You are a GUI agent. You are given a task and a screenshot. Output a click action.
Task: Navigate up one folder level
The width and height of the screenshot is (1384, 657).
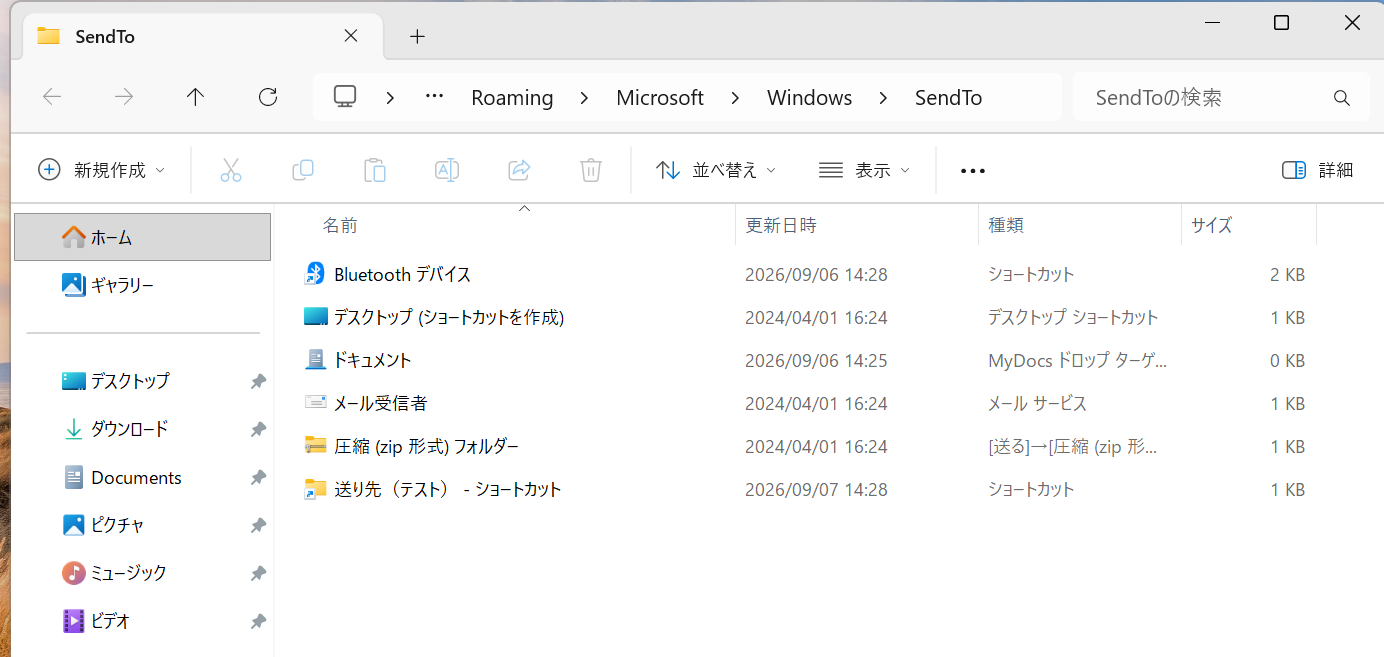(x=196, y=97)
